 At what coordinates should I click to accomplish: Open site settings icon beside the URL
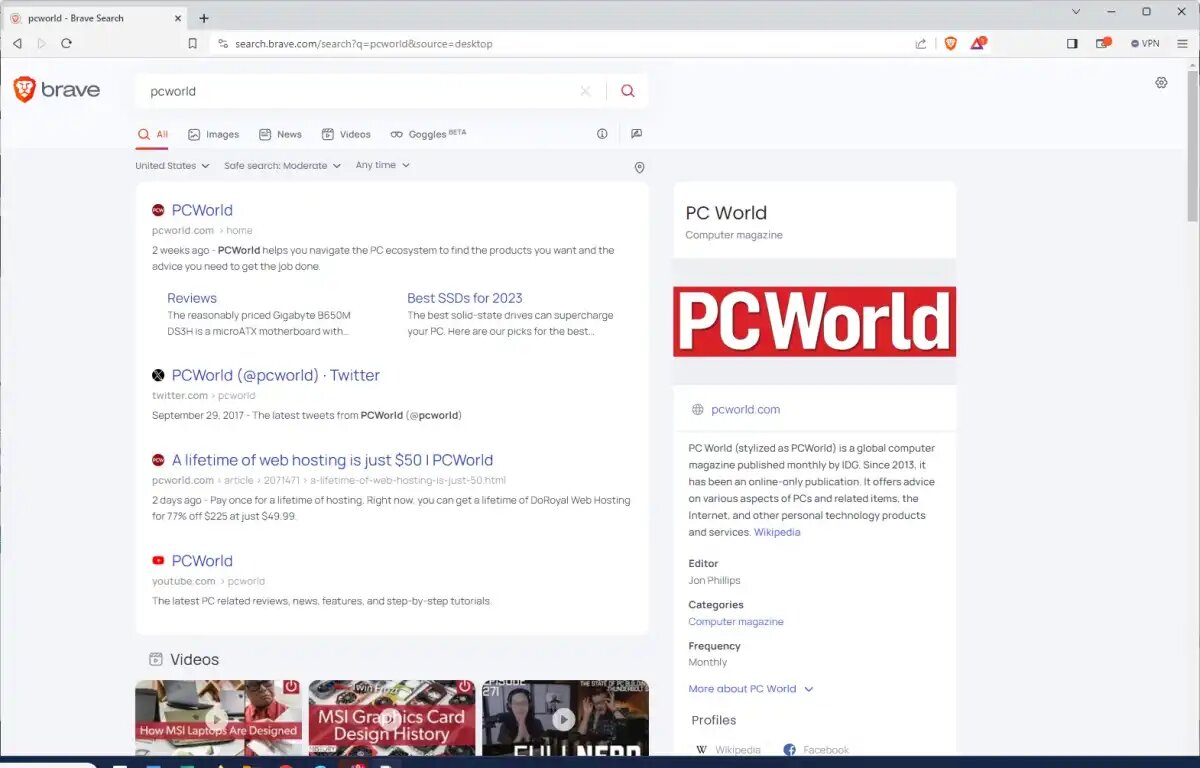click(x=223, y=43)
